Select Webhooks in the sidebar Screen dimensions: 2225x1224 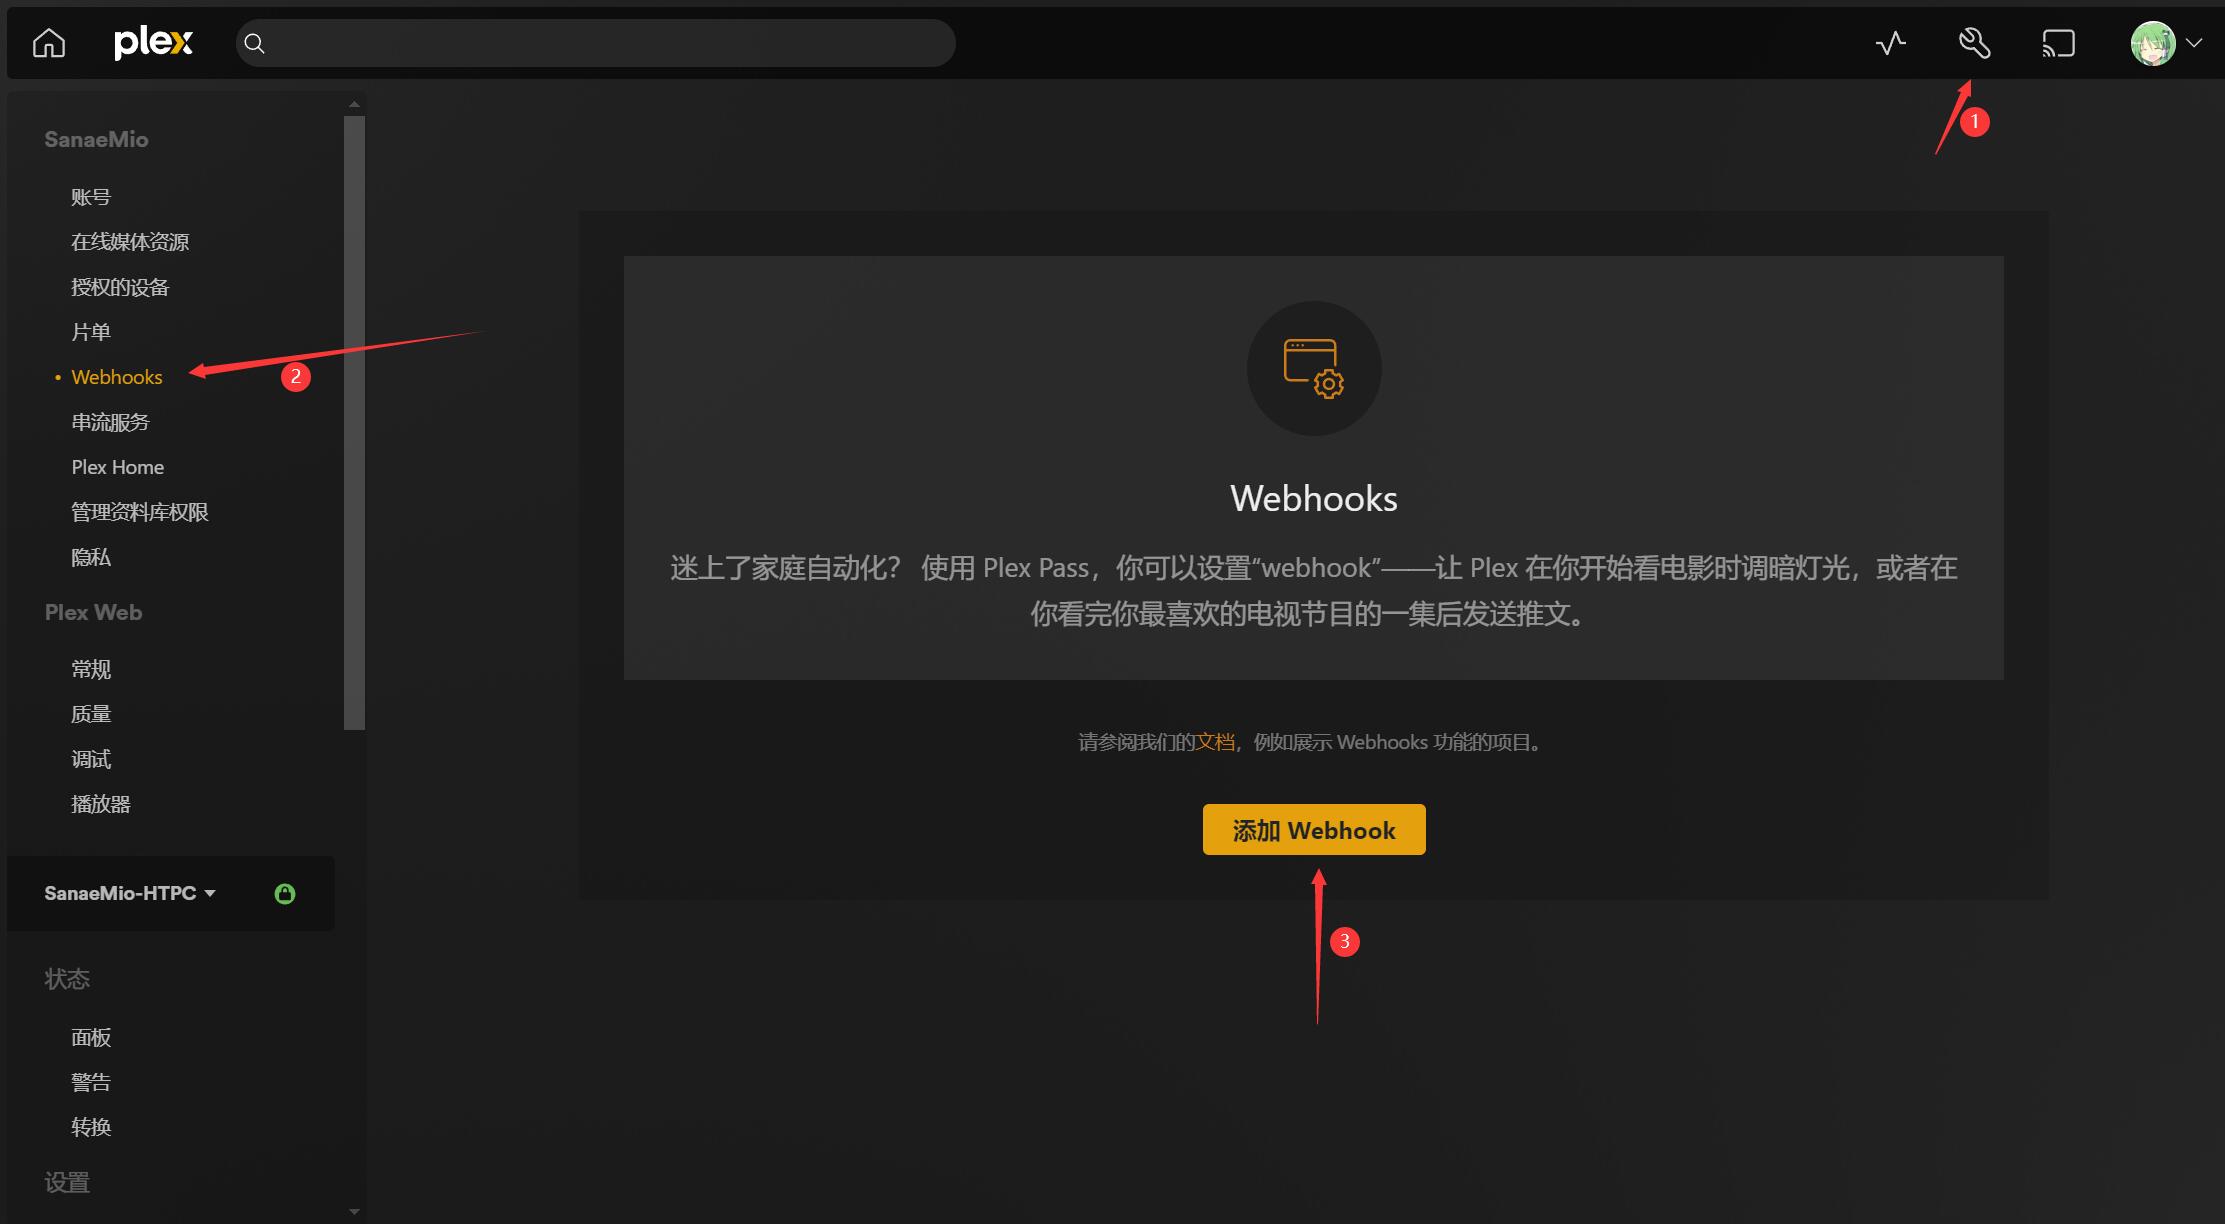(x=117, y=377)
